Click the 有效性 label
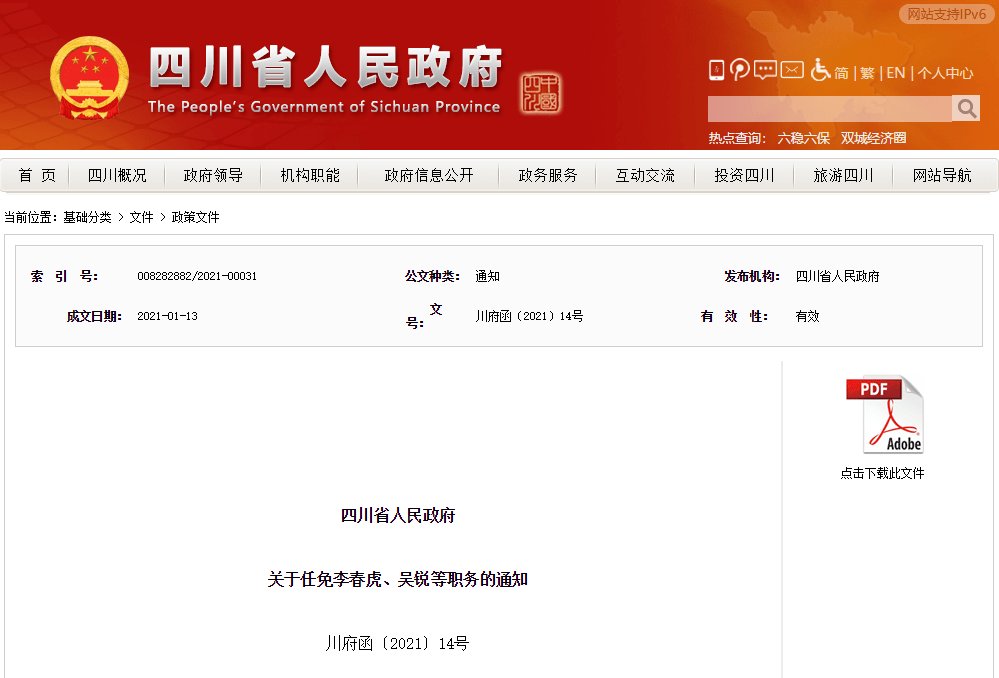This screenshot has width=999, height=678. click(734, 316)
